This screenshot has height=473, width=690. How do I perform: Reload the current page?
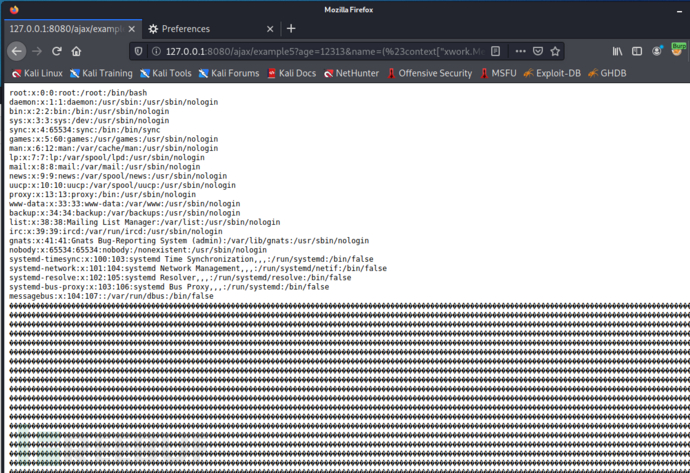point(57,51)
